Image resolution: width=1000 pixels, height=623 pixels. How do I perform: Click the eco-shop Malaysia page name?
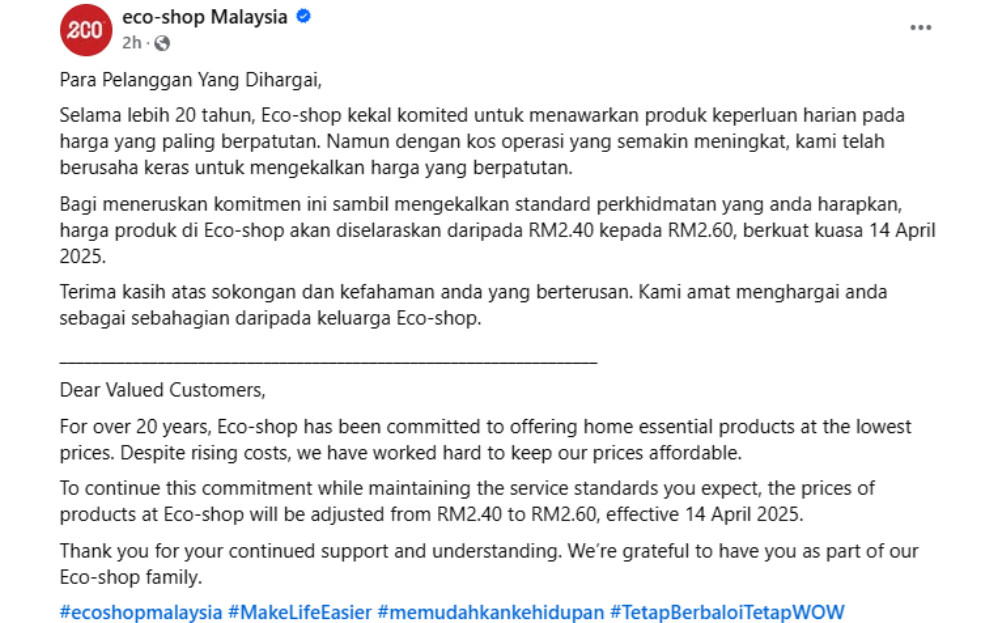[205, 17]
